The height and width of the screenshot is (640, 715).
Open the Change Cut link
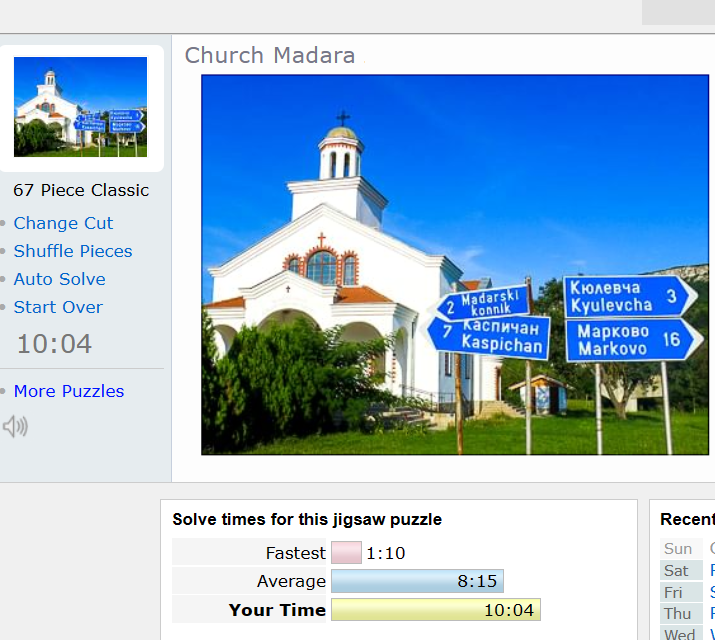pyautogui.click(x=63, y=223)
